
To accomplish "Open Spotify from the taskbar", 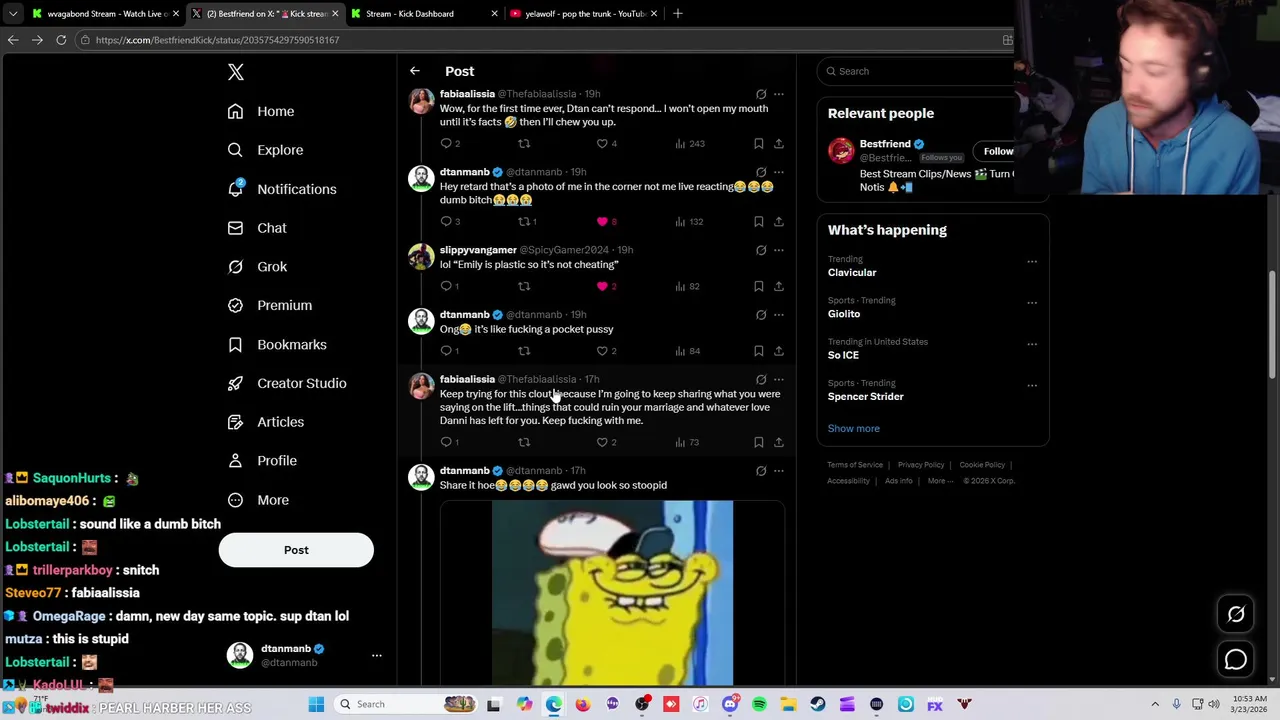I will pyautogui.click(x=759, y=704).
